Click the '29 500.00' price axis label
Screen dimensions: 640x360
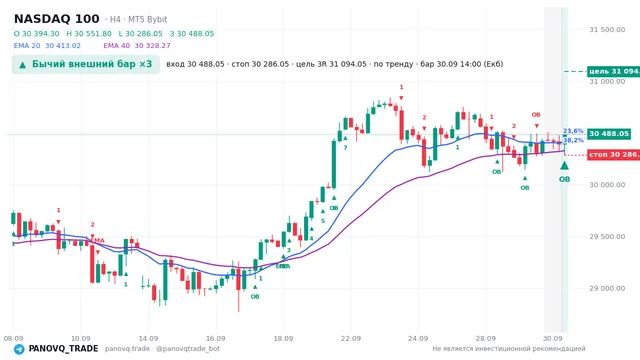pyautogui.click(x=607, y=236)
